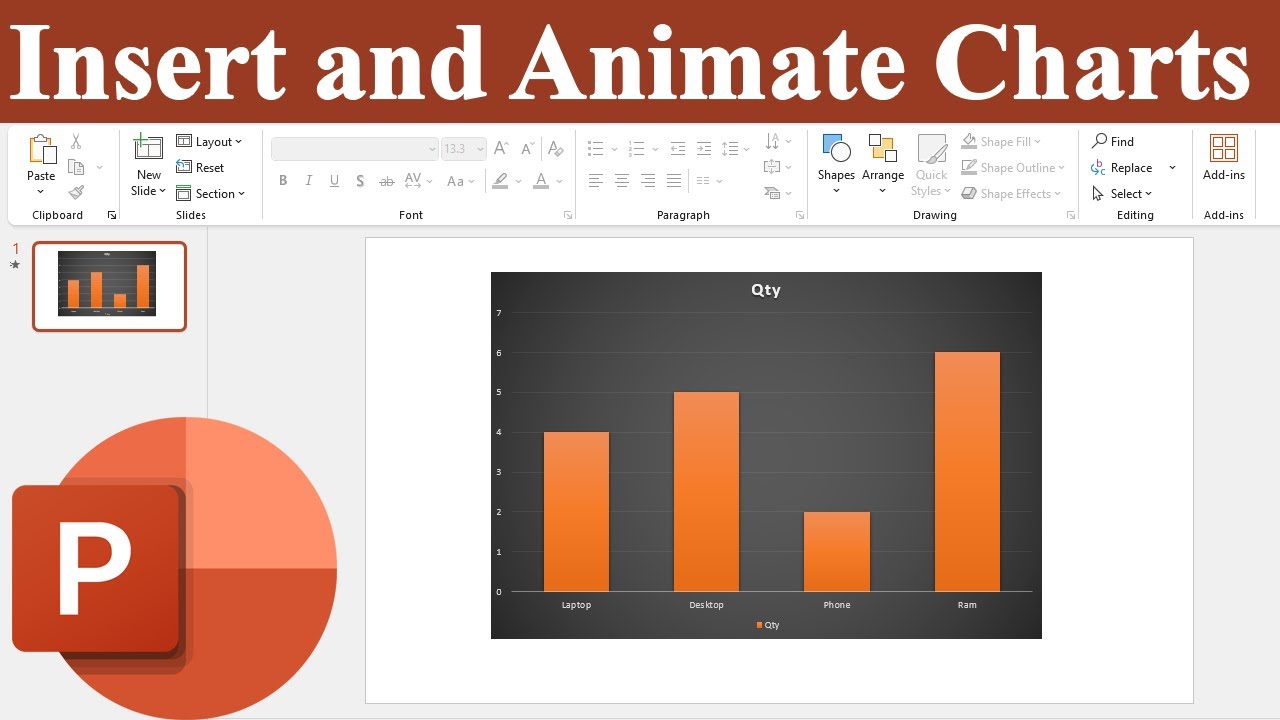The height and width of the screenshot is (720, 1280).
Task: Set Justify paragraph alignment
Action: point(674,181)
